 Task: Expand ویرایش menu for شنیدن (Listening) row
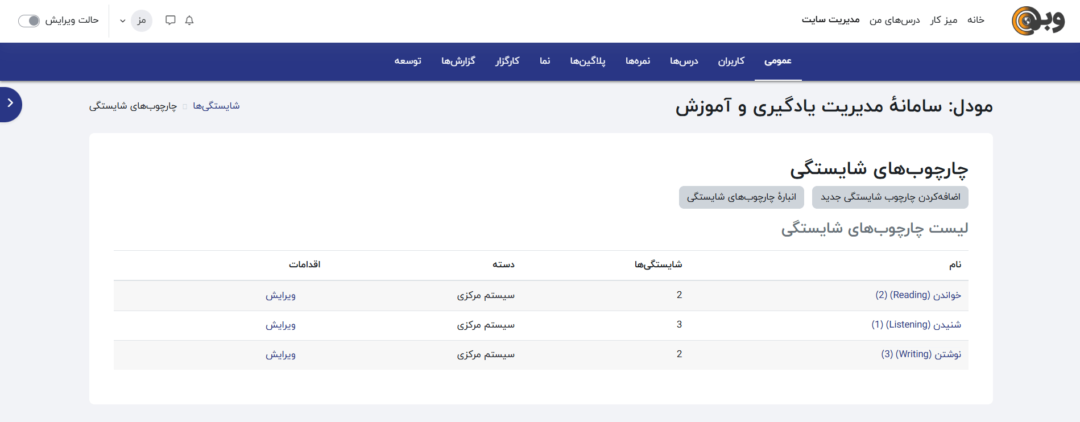[281, 325]
